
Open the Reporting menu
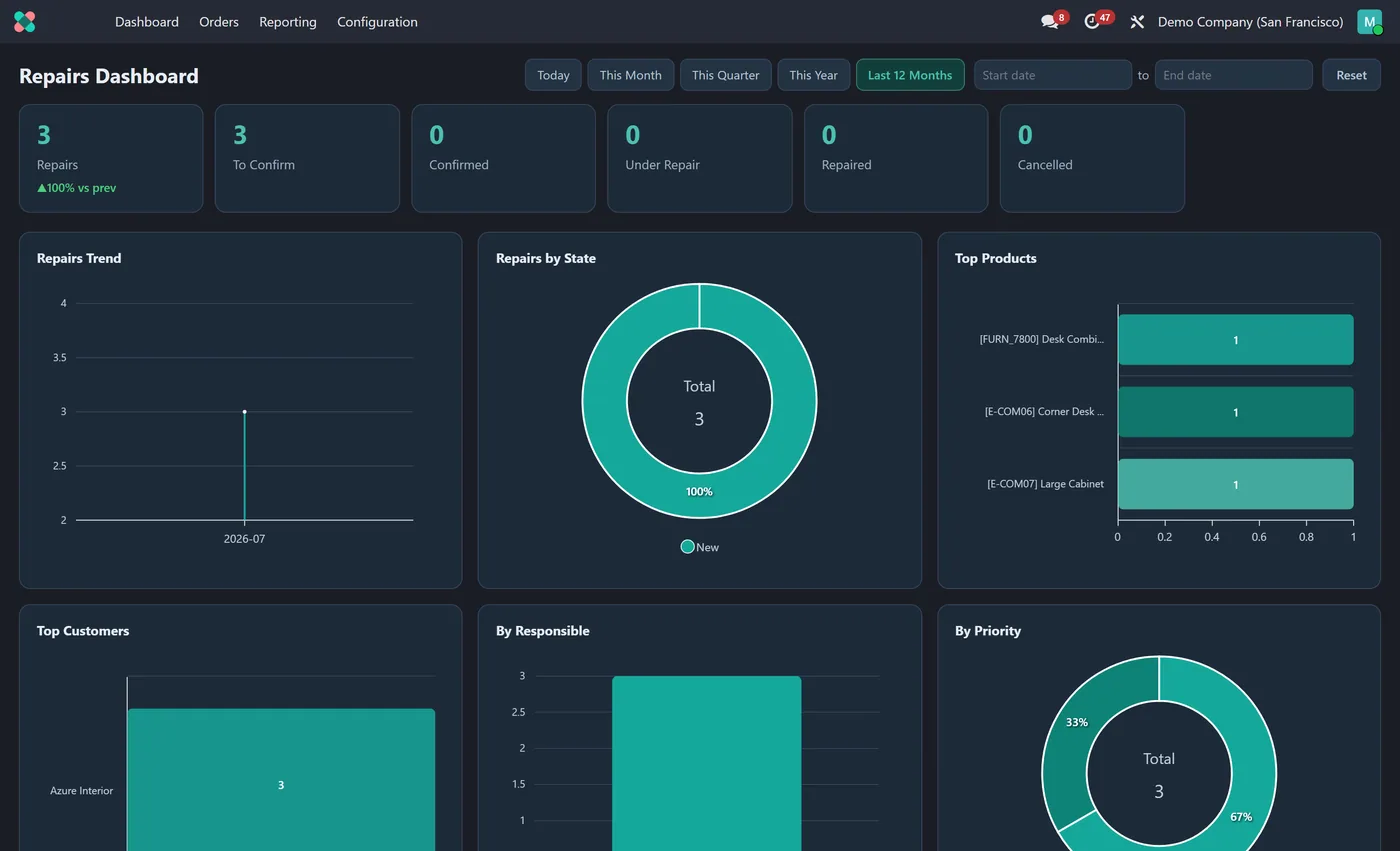pyautogui.click(x=288, y=22)
